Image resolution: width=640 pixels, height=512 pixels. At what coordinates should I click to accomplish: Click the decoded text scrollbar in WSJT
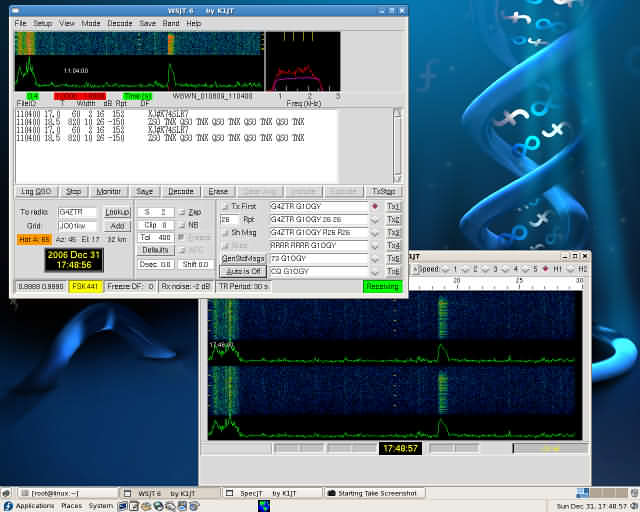point(397,146)
